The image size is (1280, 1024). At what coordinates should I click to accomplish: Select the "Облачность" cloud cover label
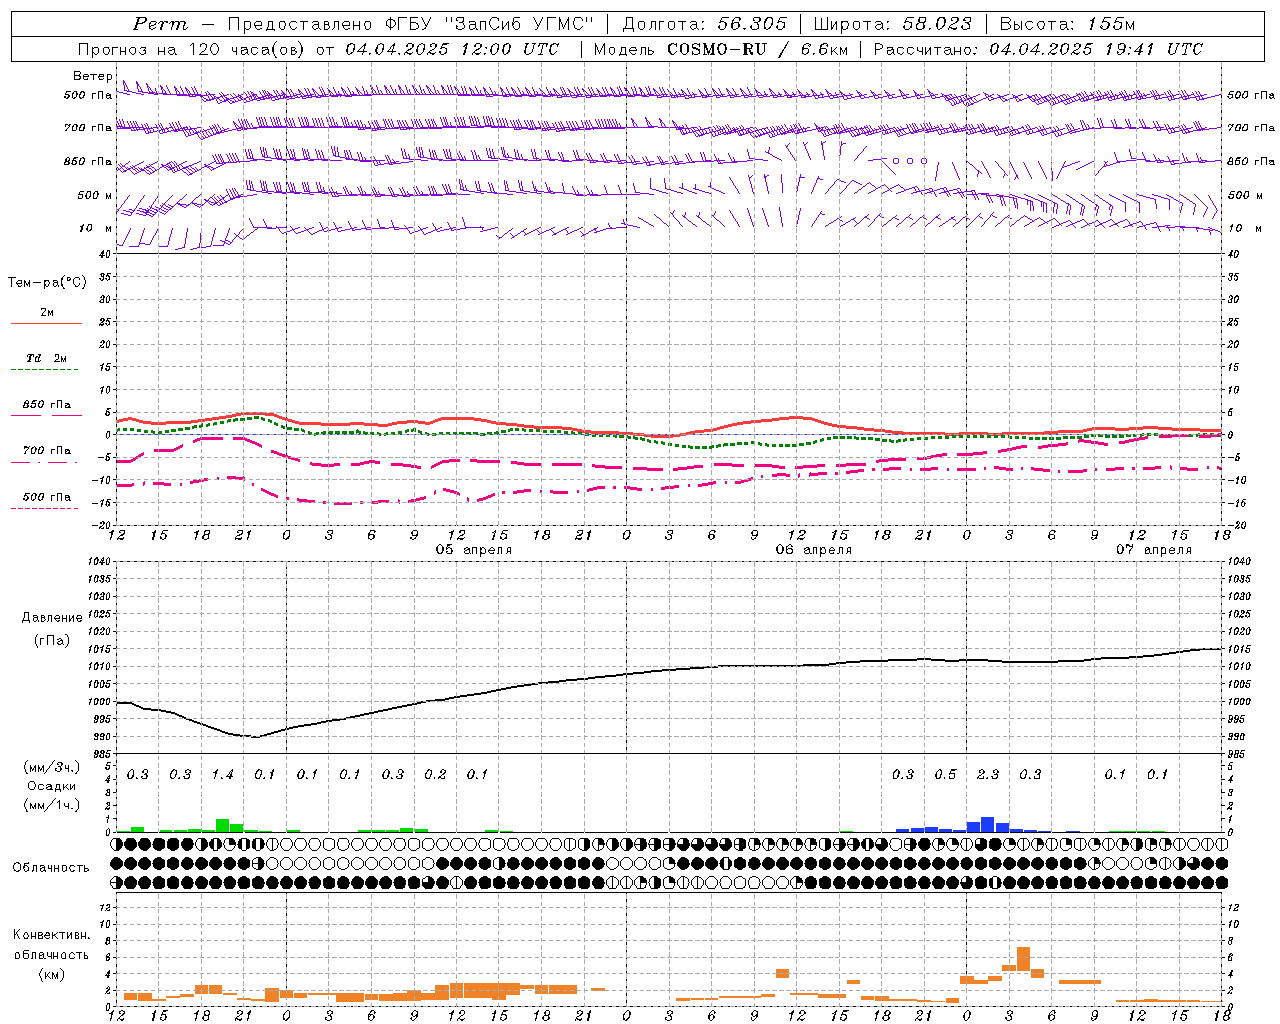point(51,868)
